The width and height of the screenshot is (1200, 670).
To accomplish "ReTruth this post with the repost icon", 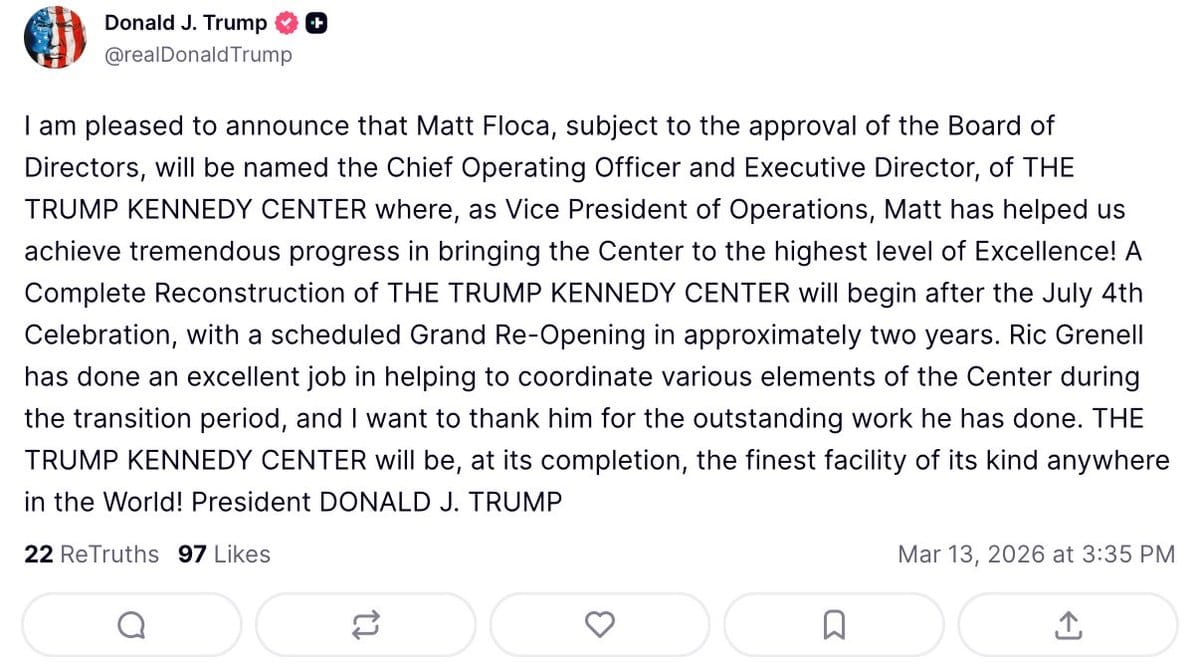I will 365,625.
